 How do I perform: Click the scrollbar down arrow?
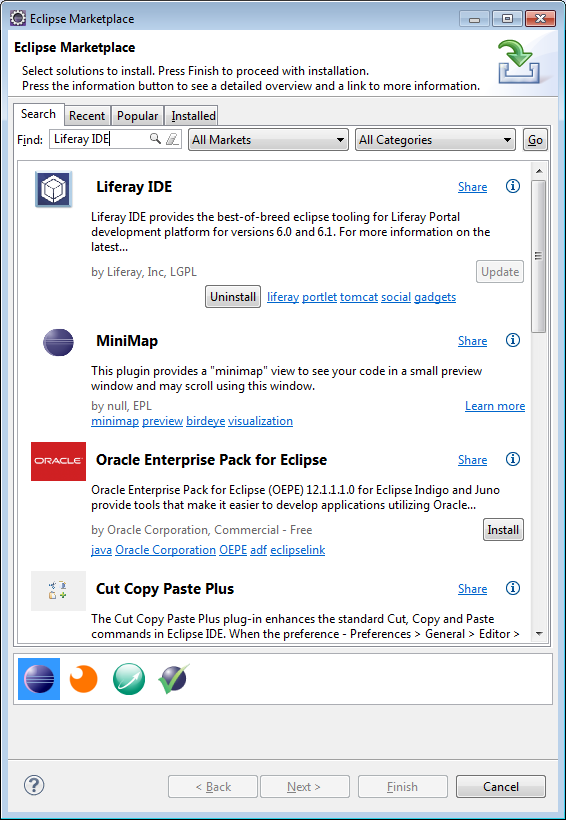[x=539, y=634]
